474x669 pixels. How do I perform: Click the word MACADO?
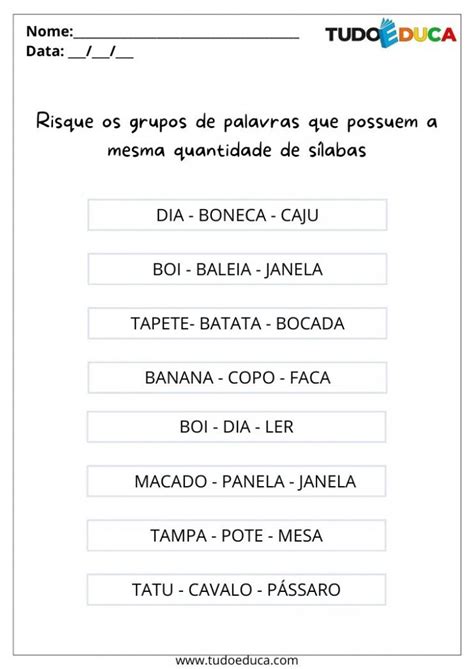(171, 482)
